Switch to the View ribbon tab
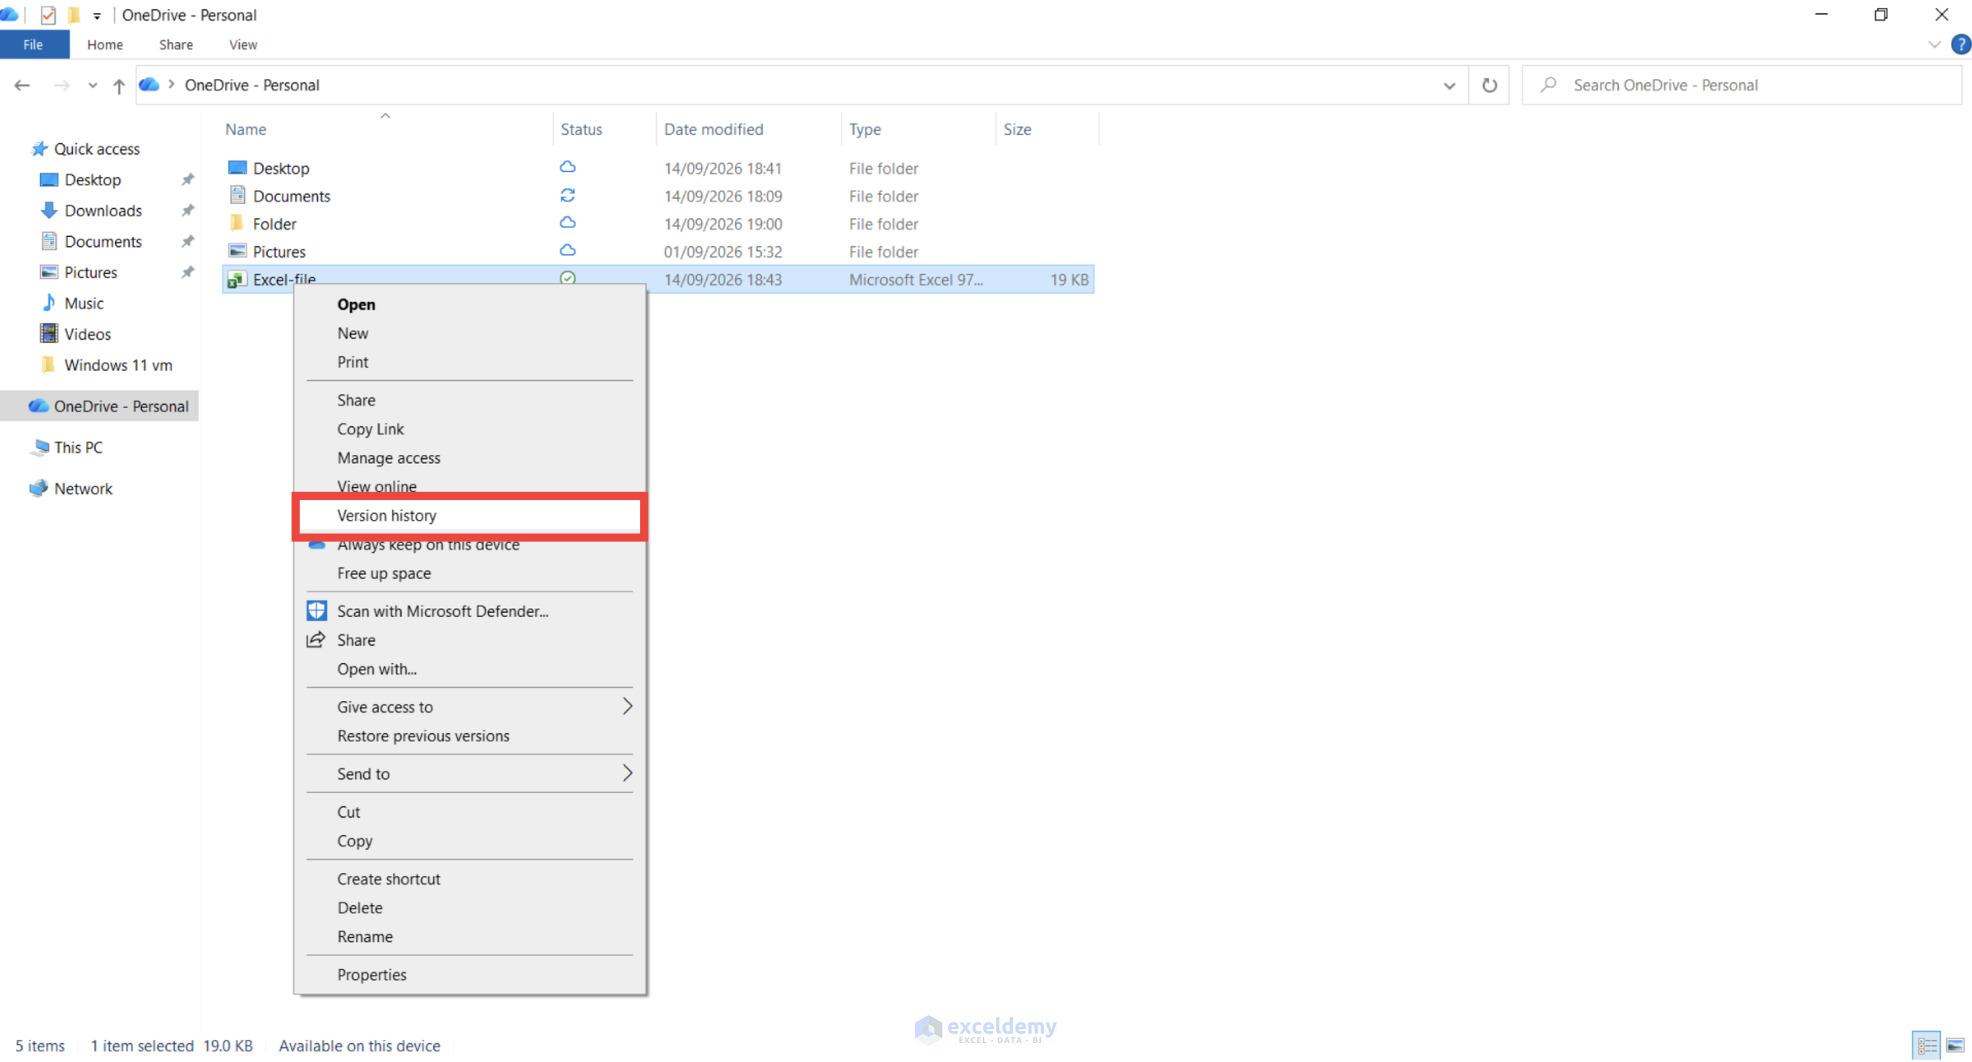Image resolution: width=1972 pixels, height=1062 pixels. coord(243,45)
